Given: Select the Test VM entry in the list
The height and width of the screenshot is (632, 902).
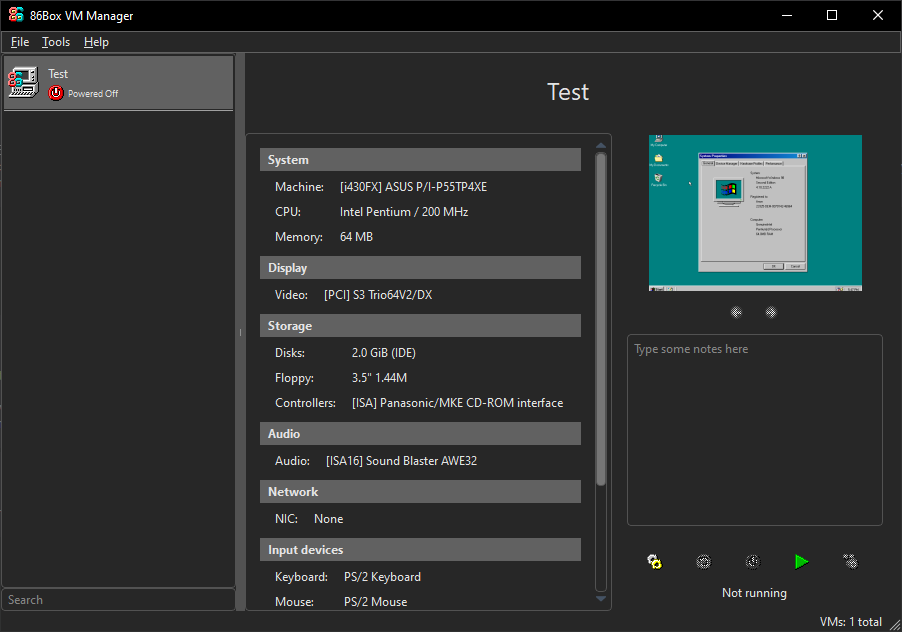Looking at the screenshot, I should 119,82.
